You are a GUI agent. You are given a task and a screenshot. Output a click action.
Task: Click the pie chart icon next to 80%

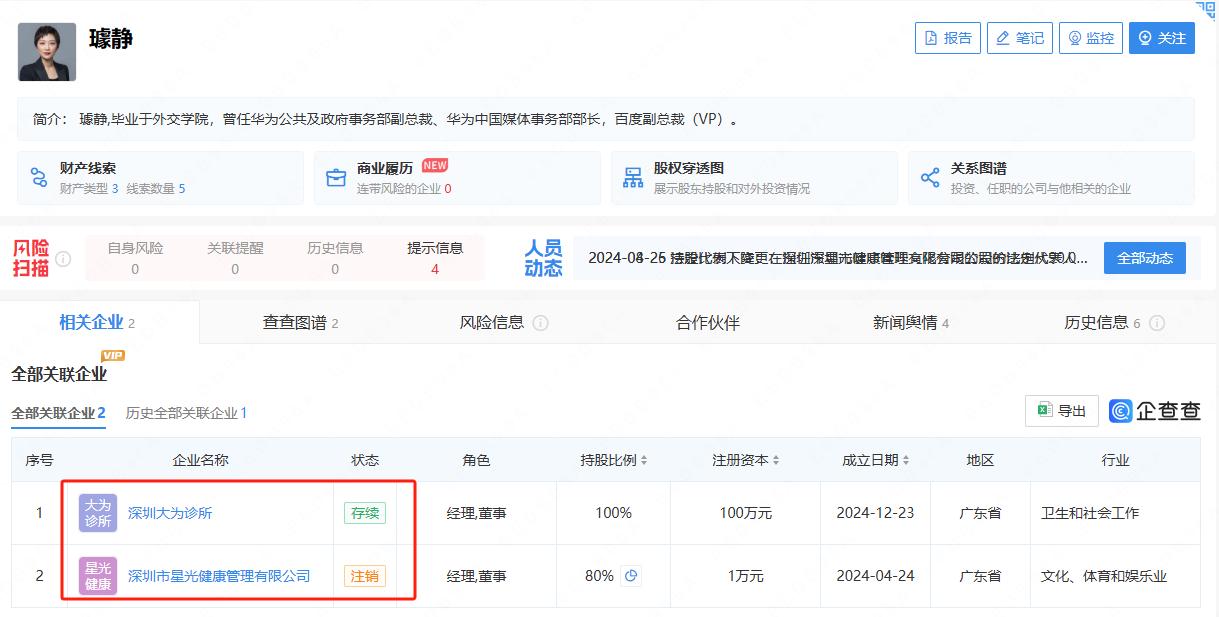(631, 576)
